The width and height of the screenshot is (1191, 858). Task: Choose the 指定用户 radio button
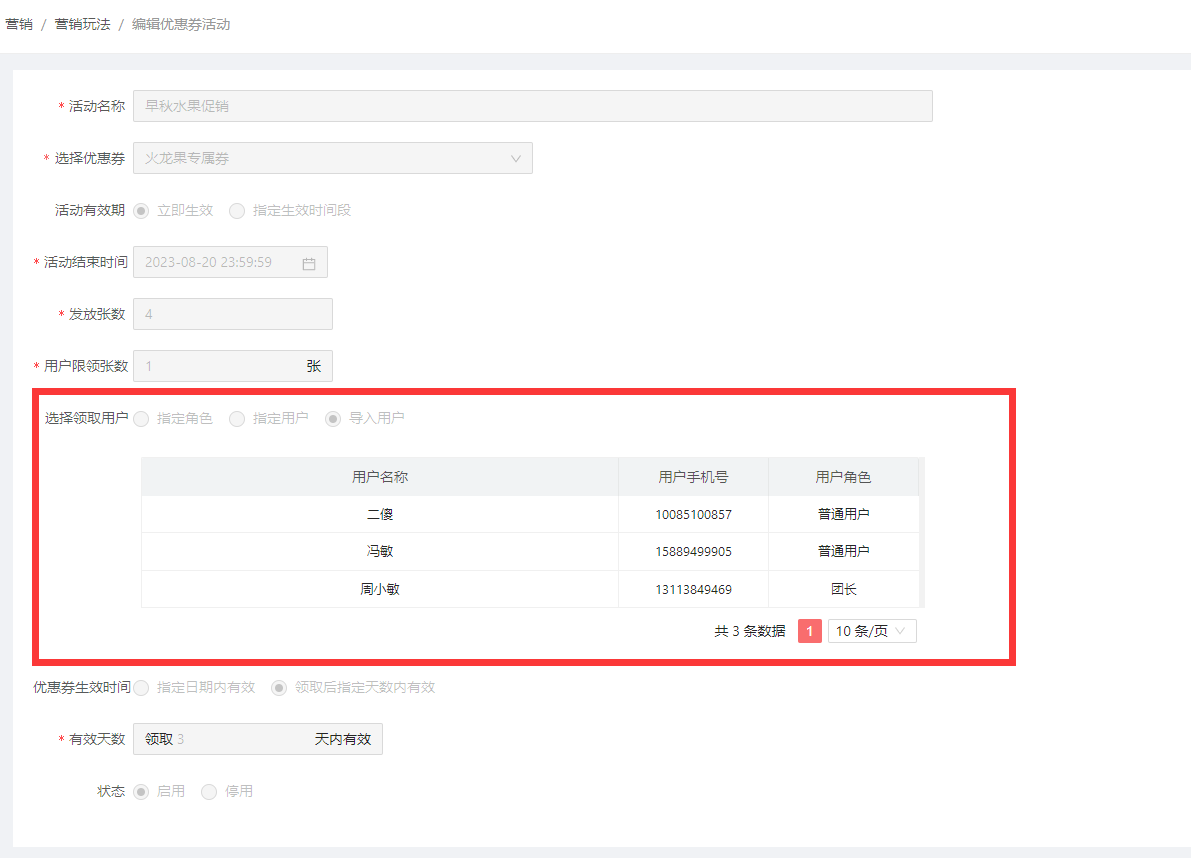point(237,419)
